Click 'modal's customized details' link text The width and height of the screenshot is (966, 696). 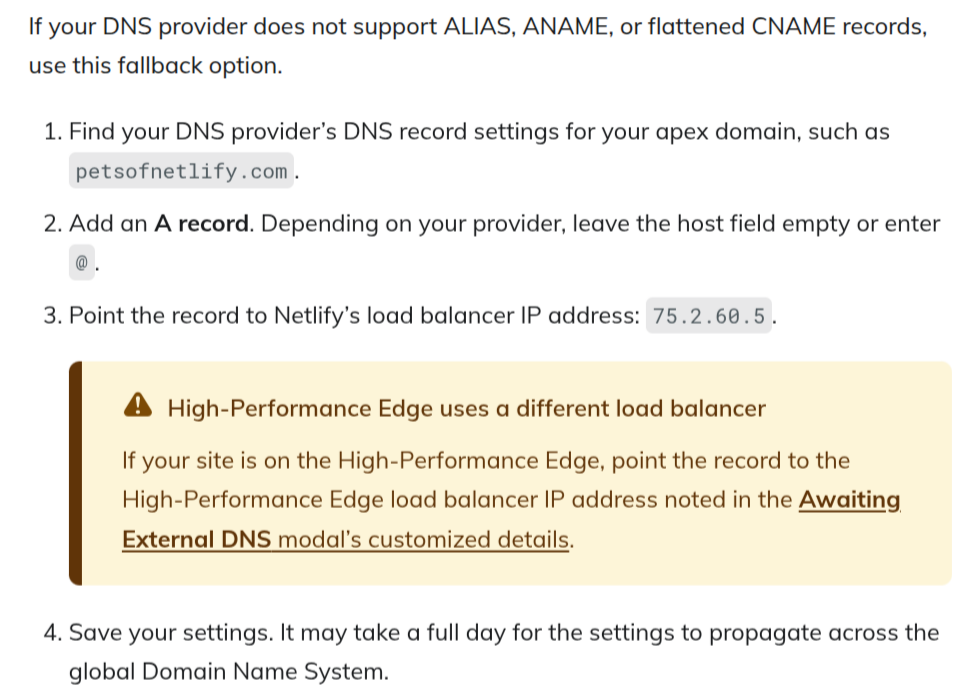[423, 540]
